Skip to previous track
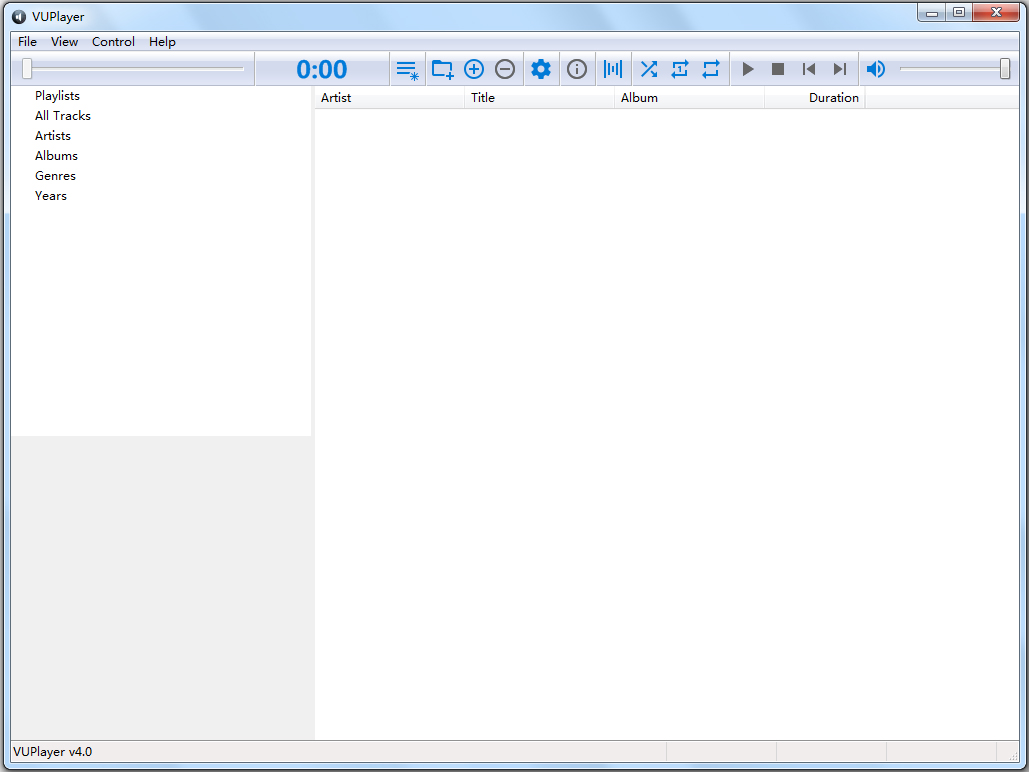 point(808,70)
